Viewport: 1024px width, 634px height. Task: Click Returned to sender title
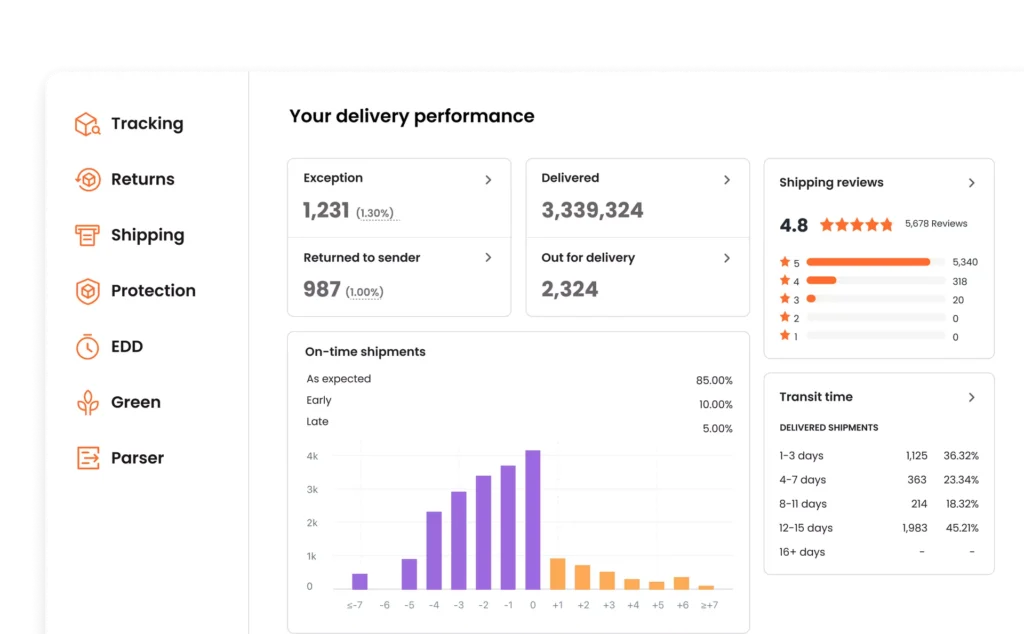coord(362,257)
